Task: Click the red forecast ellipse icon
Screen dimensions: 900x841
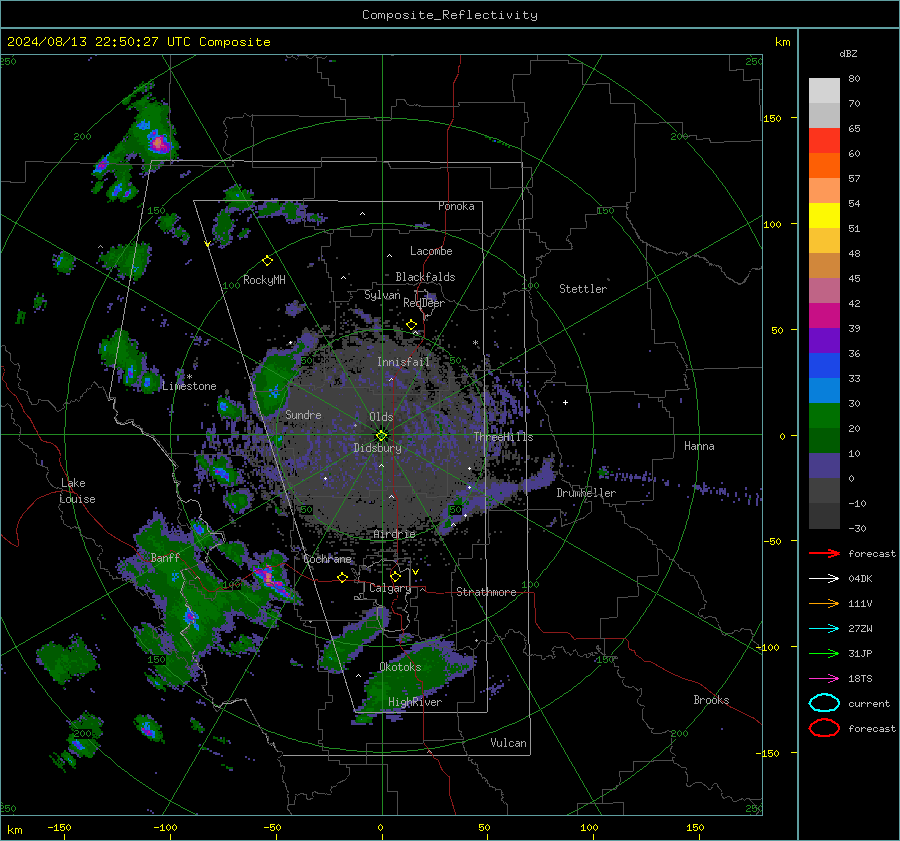Action: click(824, 728)
